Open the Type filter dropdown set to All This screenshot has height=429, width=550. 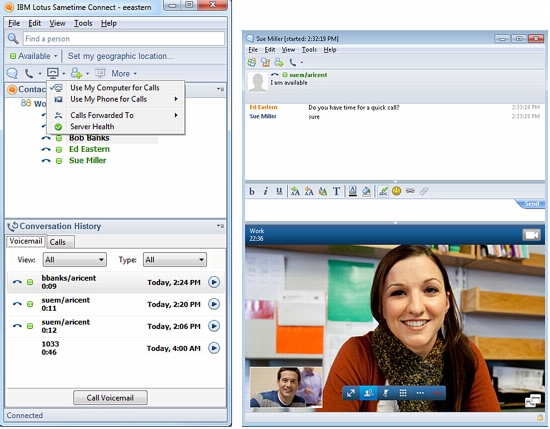coord(175,260)
